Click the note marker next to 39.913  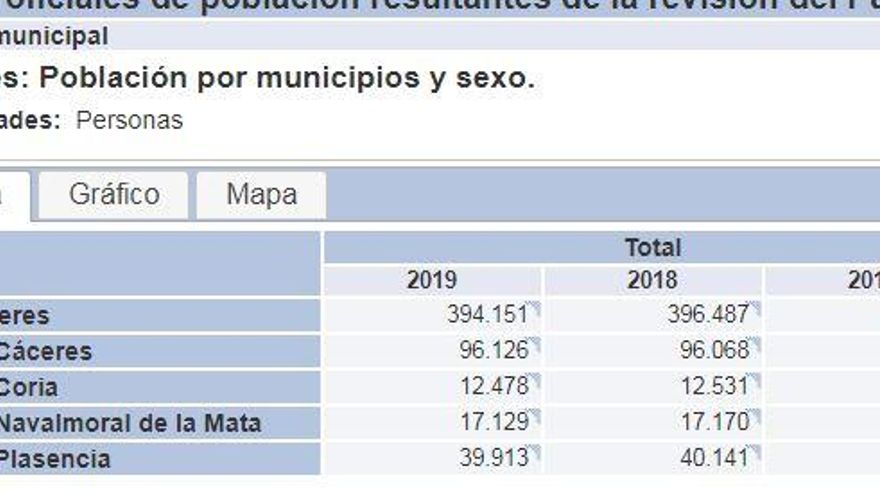click(x=534, y=452)
